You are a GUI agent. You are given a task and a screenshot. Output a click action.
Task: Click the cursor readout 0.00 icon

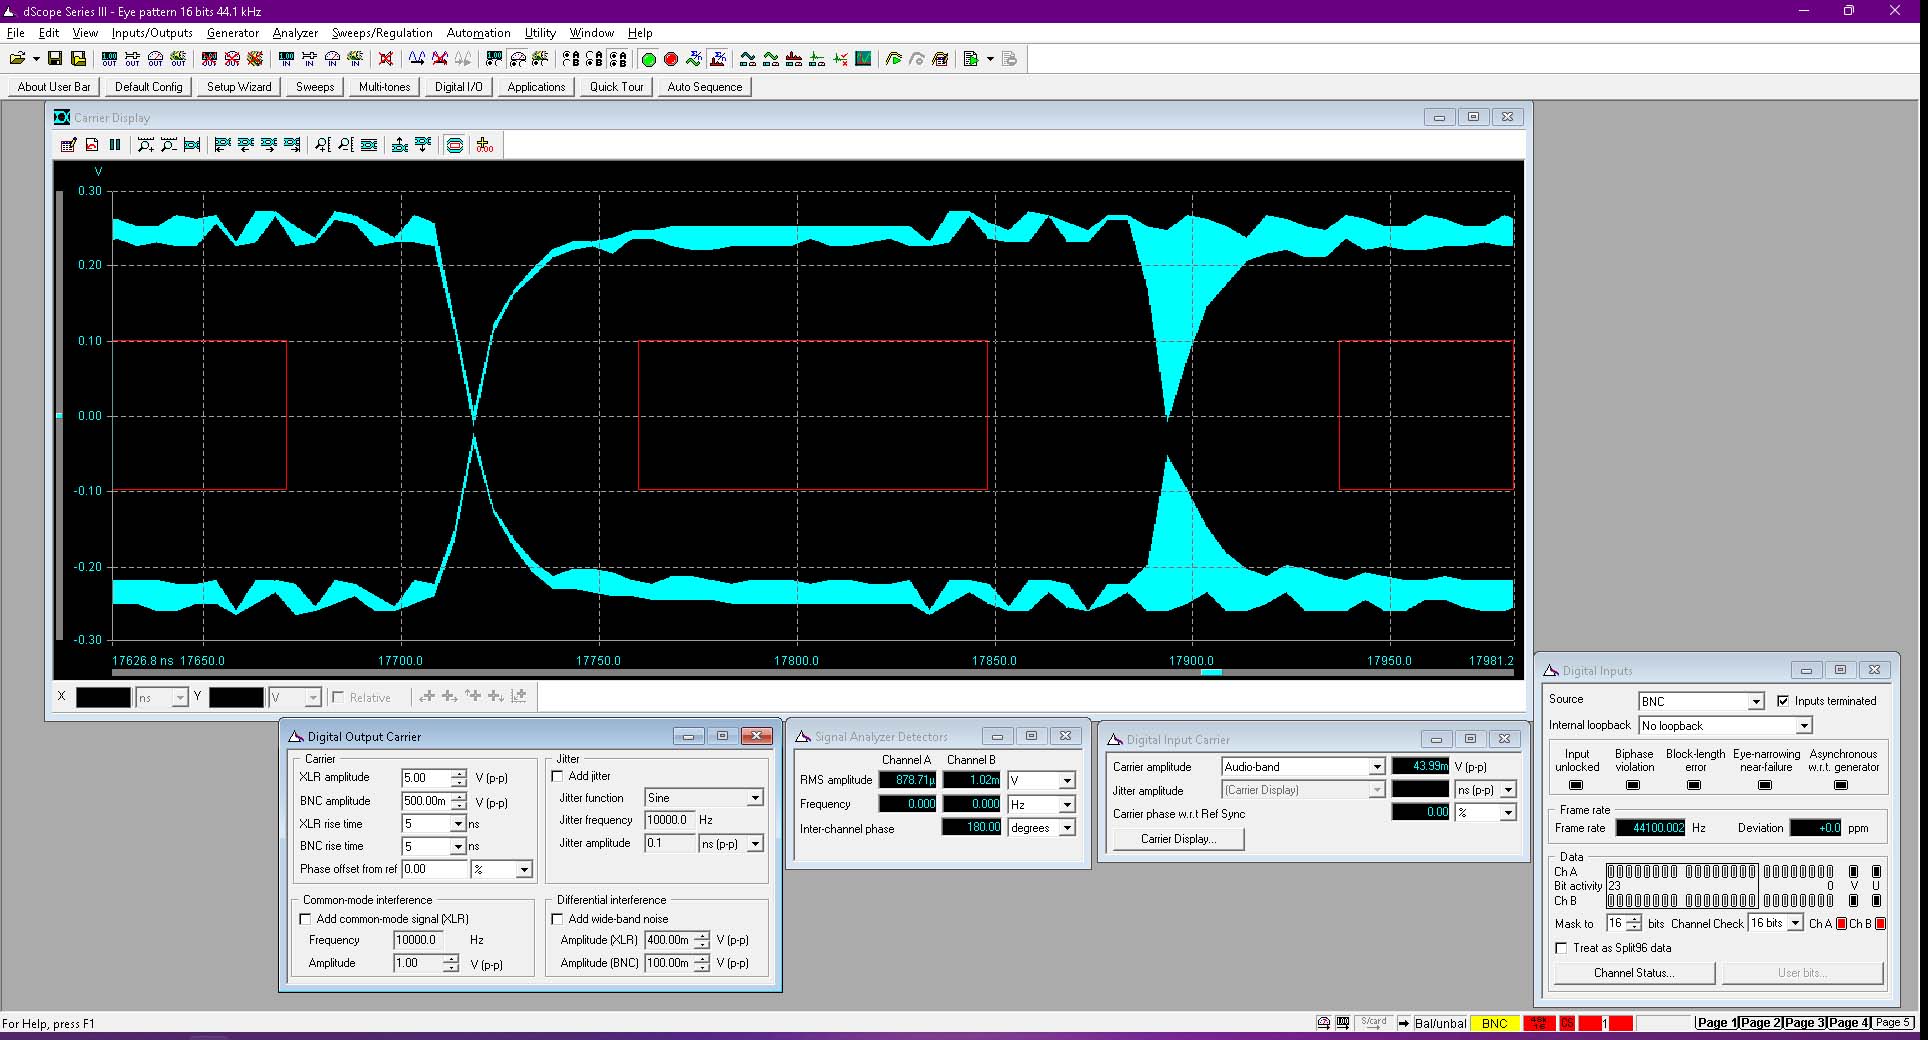485,145
